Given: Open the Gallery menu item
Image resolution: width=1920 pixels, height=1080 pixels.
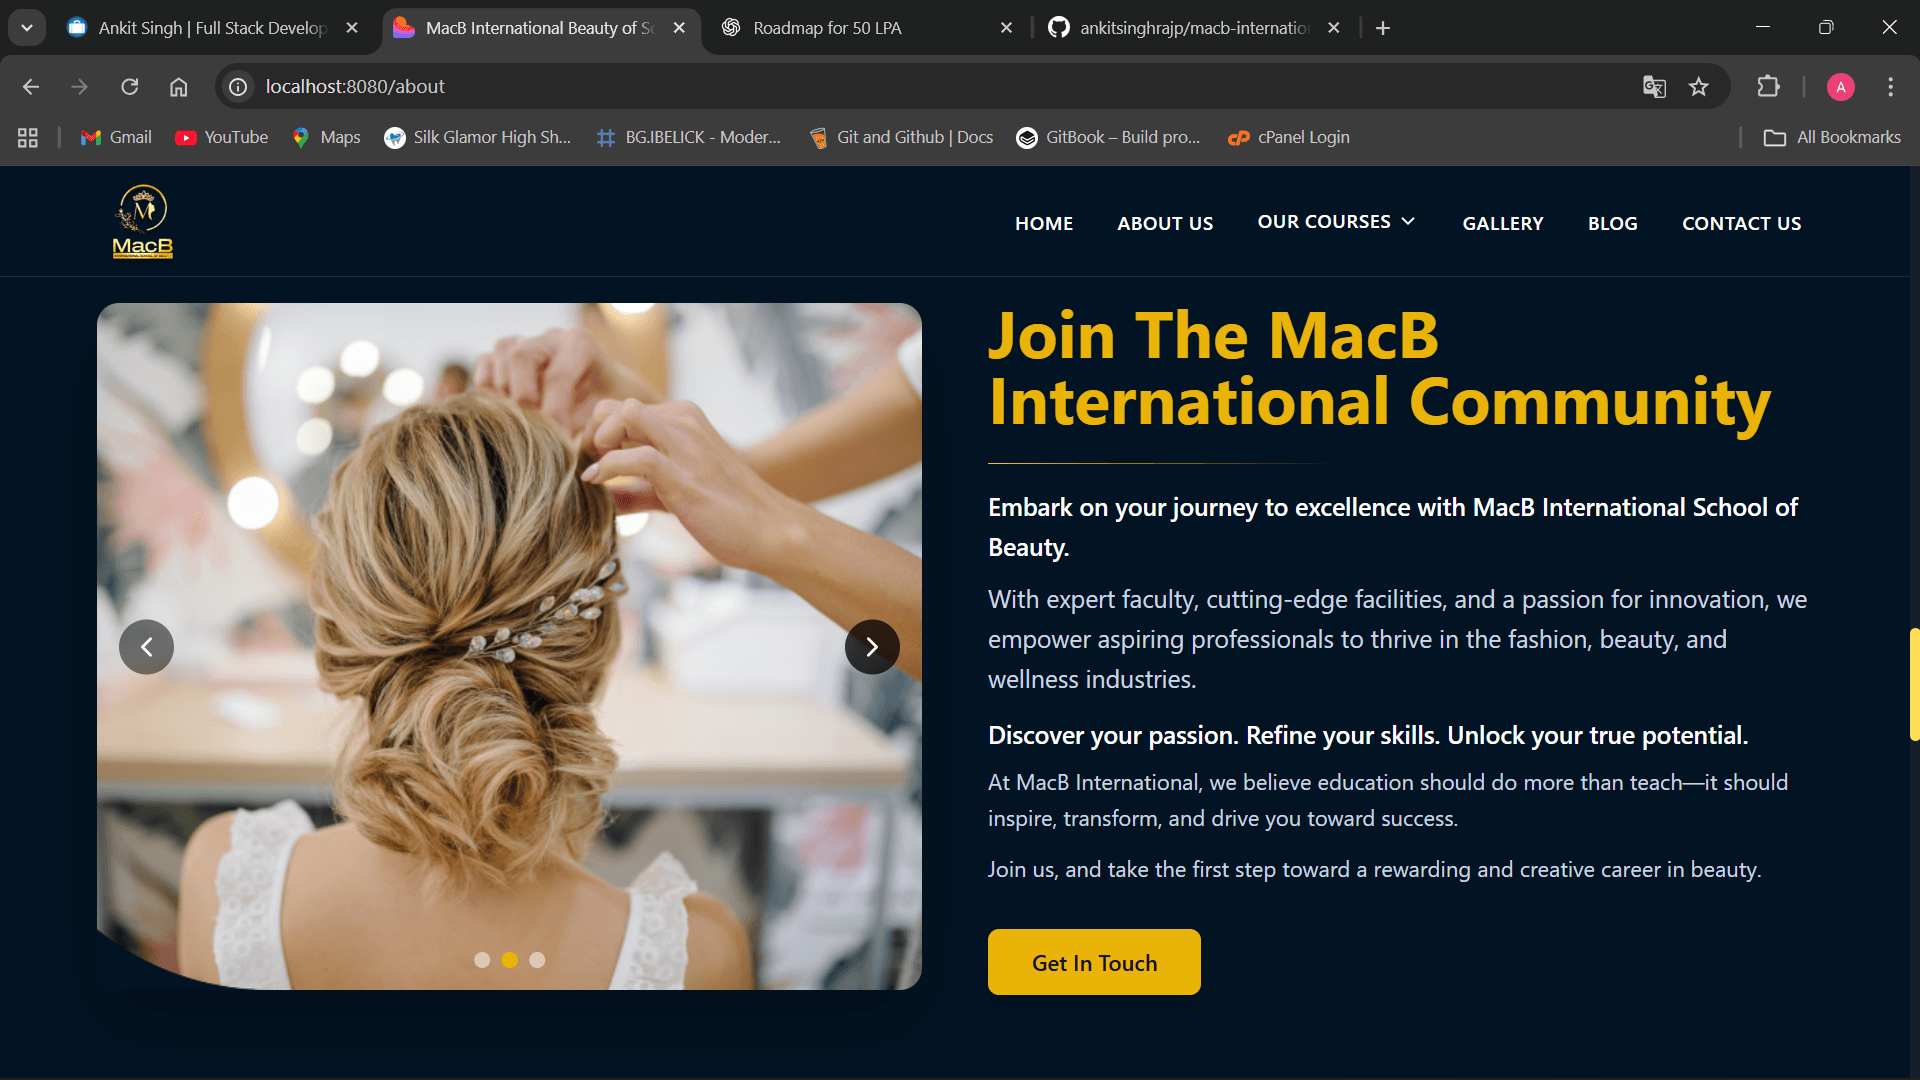Looking at the screenshot, I should click(x=1502, y=224).
